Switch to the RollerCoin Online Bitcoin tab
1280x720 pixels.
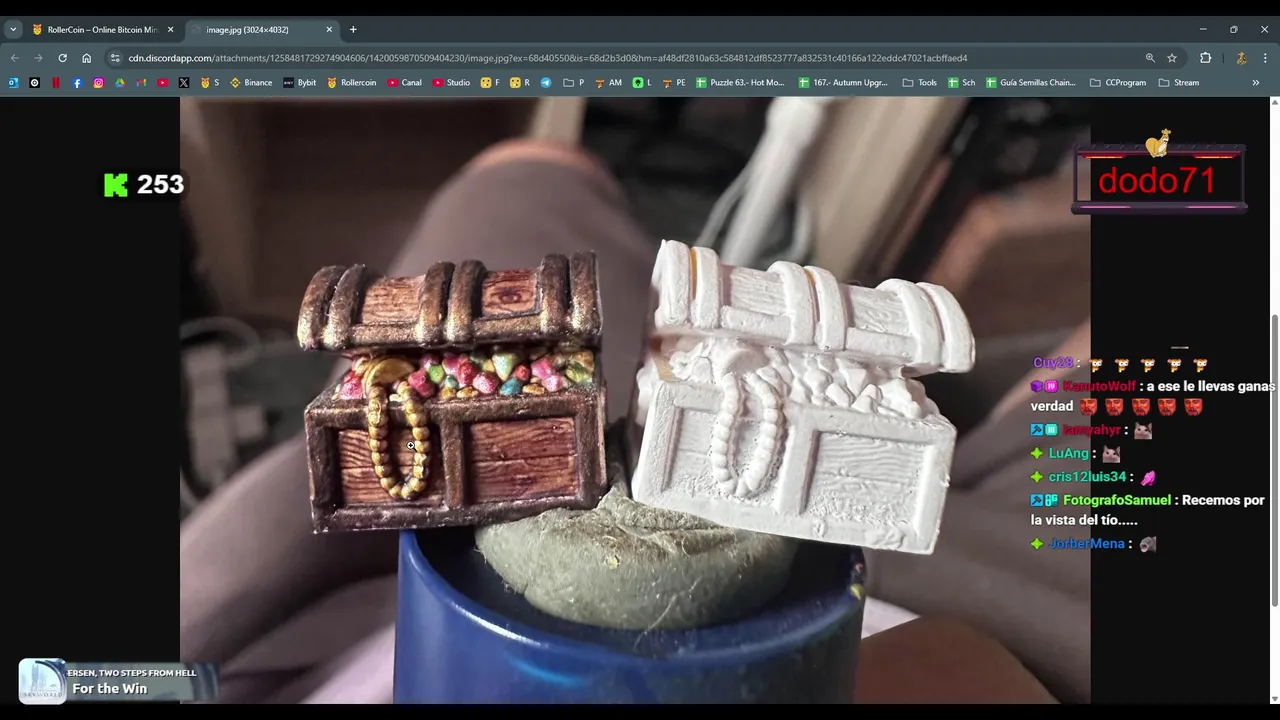[x=101, y=30]
